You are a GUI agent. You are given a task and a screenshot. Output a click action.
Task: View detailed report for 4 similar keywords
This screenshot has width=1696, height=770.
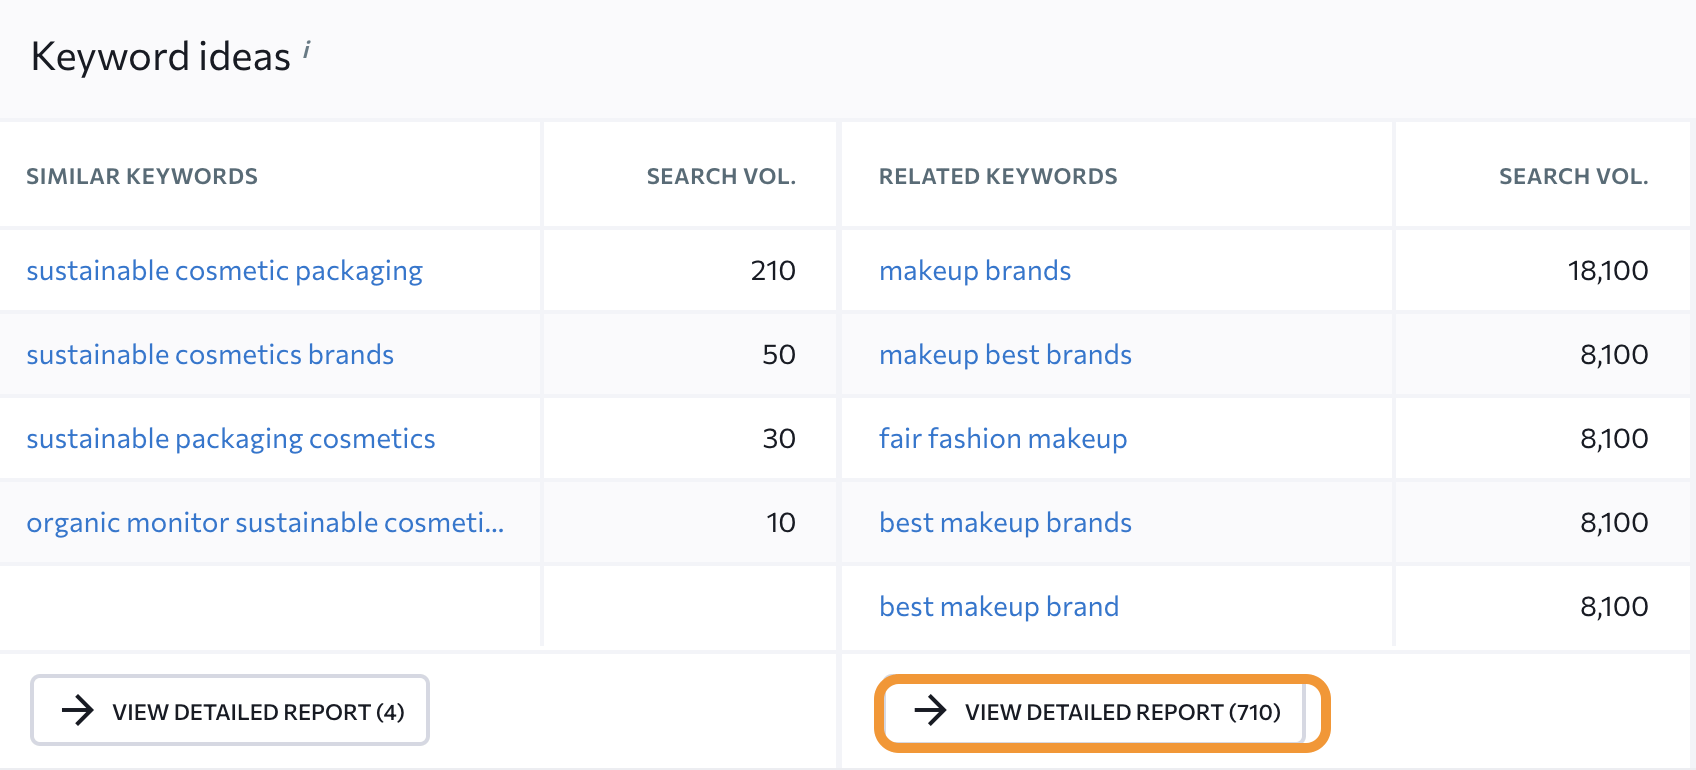(x=230, y=711)
